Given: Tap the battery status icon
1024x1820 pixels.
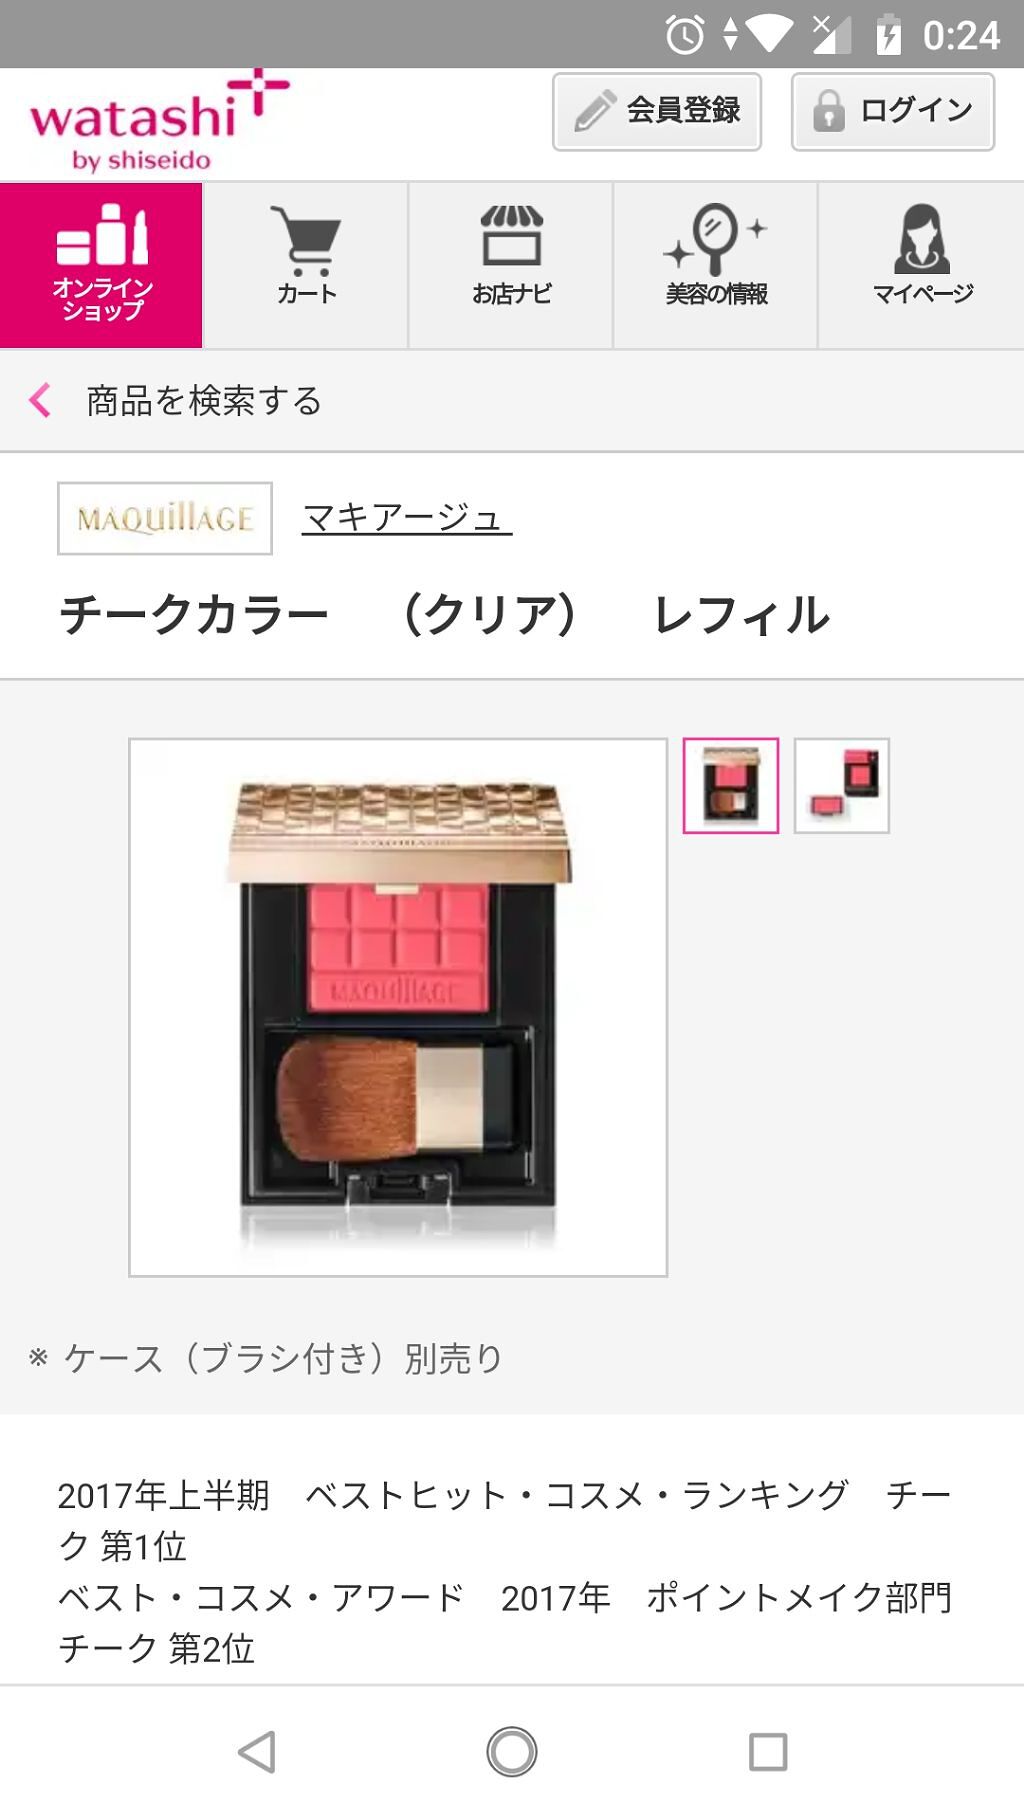Looking at the screenshot, I should tap(888, 35).
